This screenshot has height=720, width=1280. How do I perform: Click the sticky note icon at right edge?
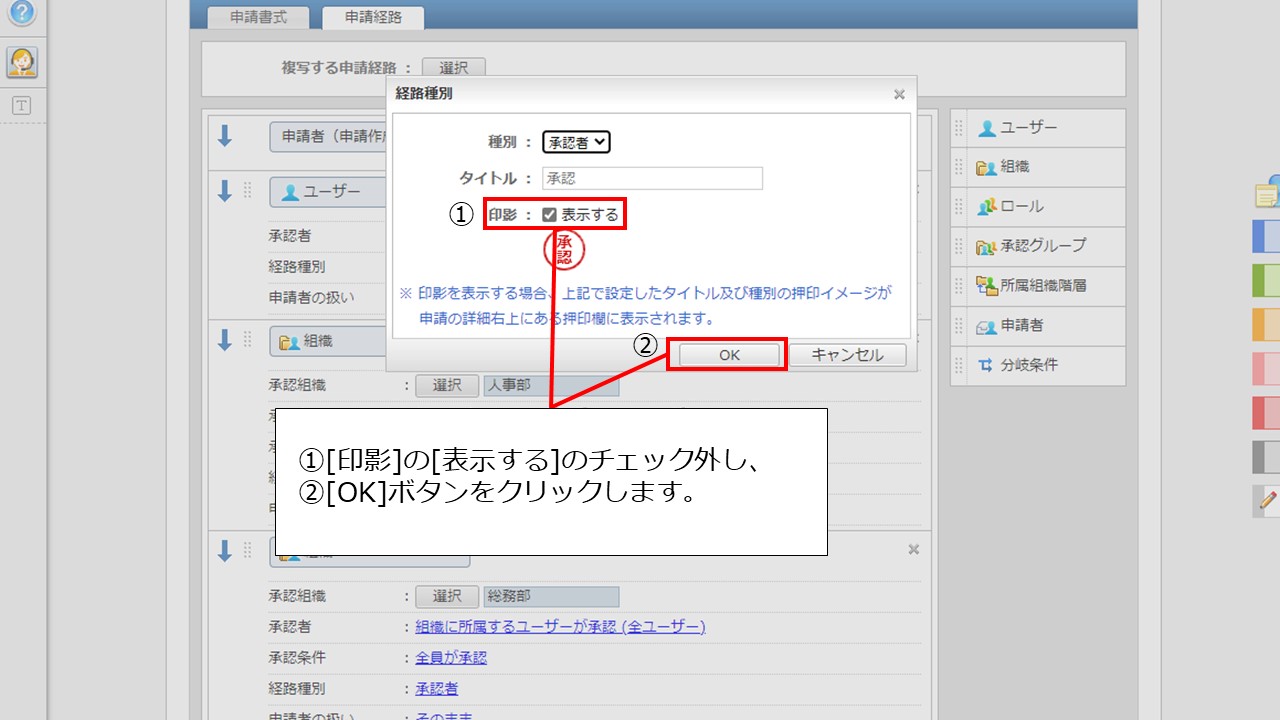1267,193
